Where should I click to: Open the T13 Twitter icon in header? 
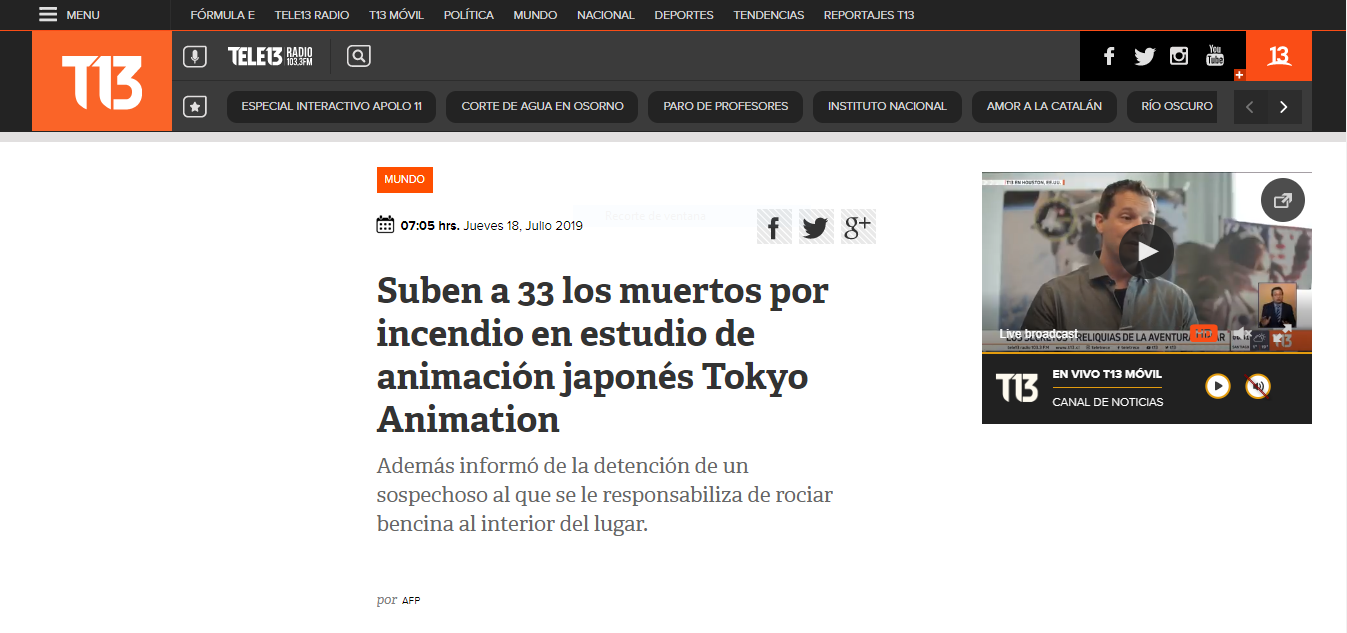1145,57
